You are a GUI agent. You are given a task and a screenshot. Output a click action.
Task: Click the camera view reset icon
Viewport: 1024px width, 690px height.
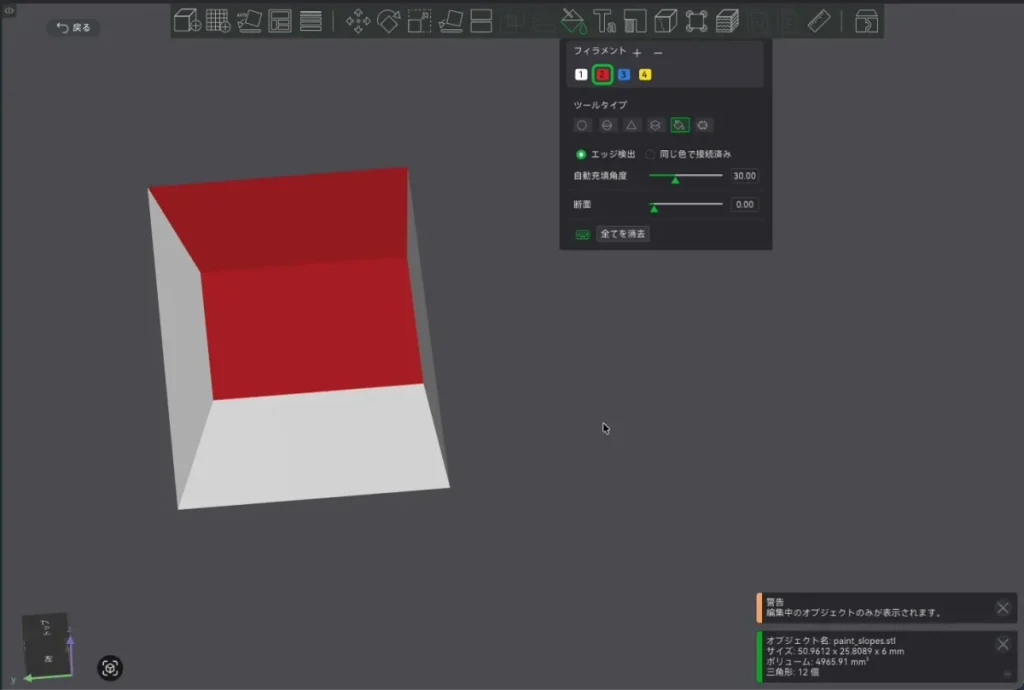pos(110,668)
